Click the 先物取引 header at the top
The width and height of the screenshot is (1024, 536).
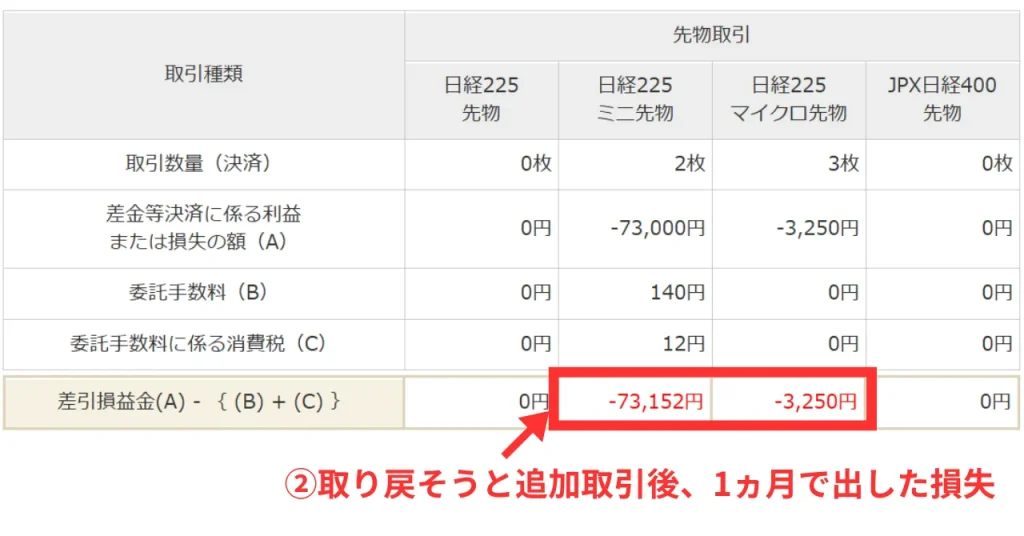[711, 36]
